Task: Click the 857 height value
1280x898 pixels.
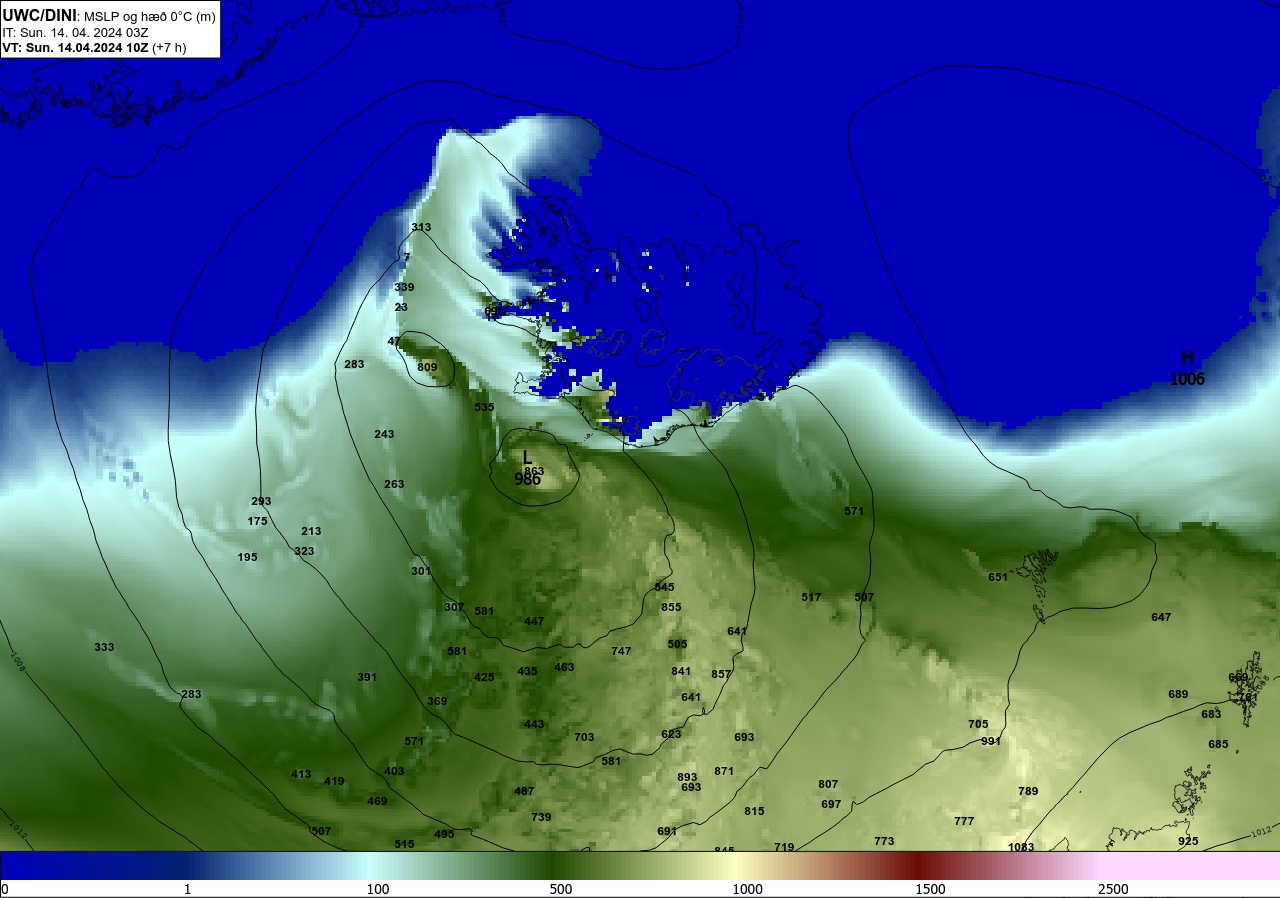Action: 721,674
